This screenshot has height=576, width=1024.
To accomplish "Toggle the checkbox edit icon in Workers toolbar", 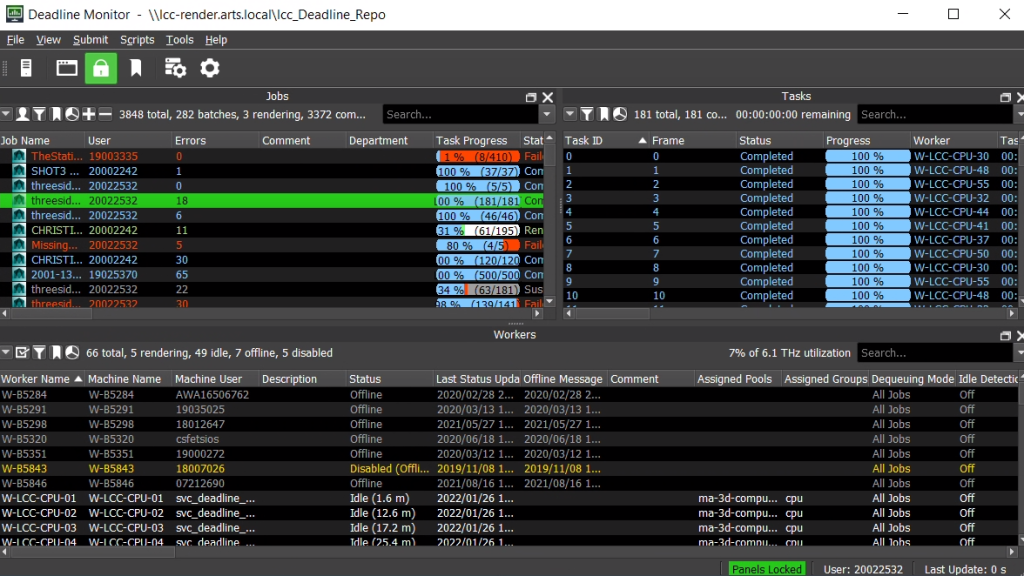I will pyautogui.click(x=22, y=353).
